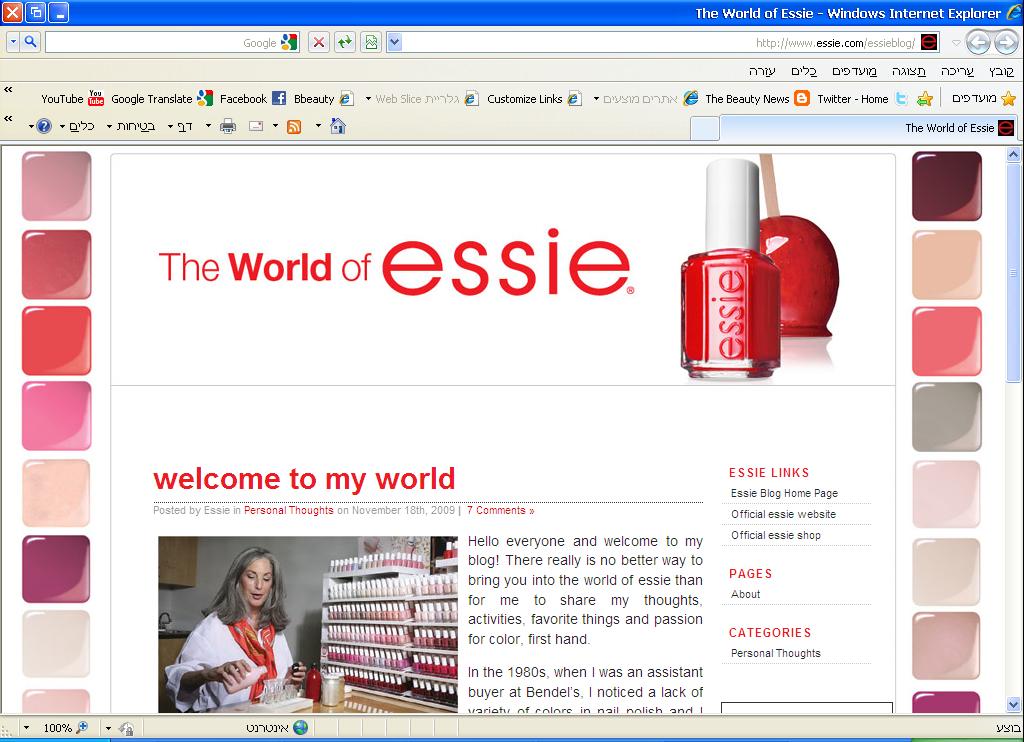
Task: Click the search magnifier icon
Action: click(x=30, y=42)
